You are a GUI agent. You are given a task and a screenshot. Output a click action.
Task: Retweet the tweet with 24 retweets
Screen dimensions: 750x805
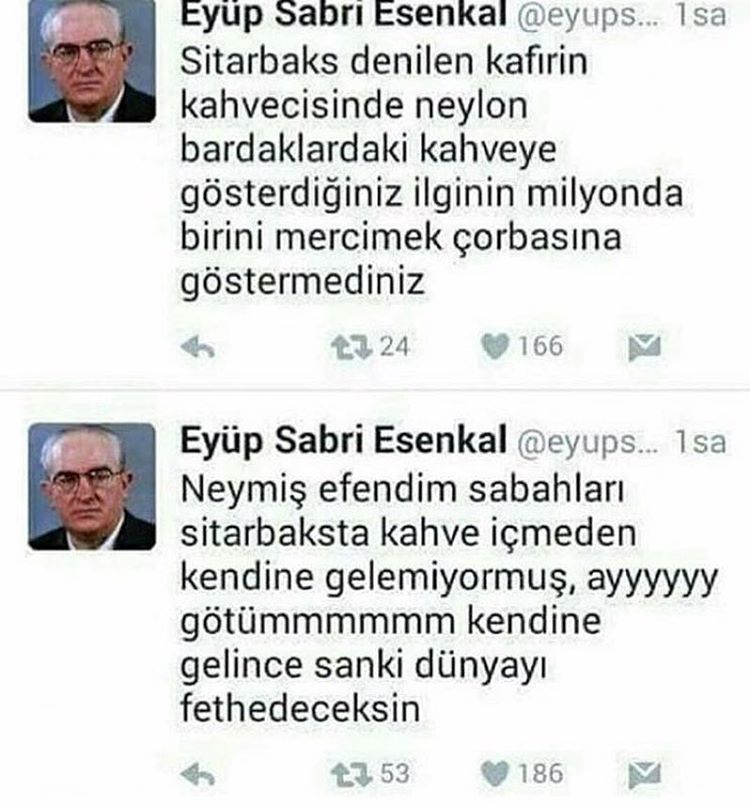(352, 347)
